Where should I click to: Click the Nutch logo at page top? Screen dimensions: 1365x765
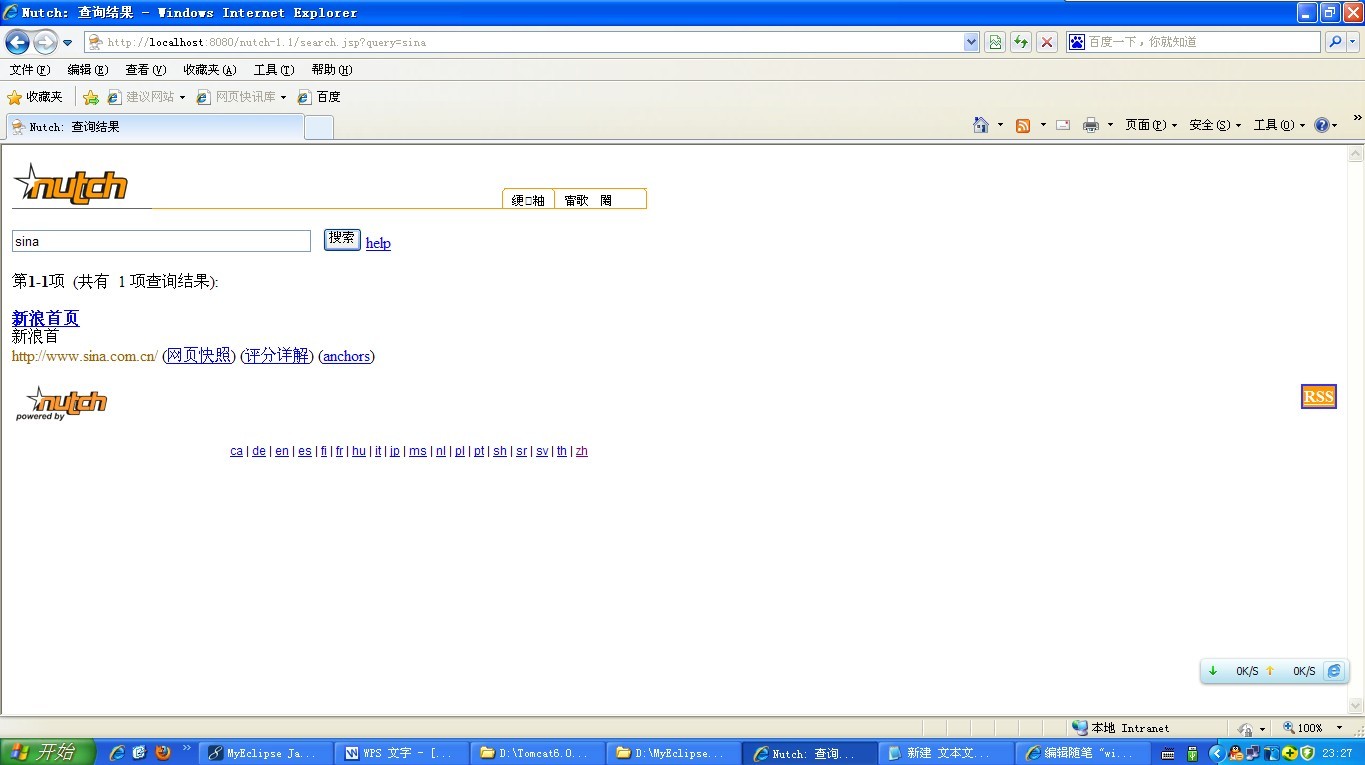coord(70,184)
